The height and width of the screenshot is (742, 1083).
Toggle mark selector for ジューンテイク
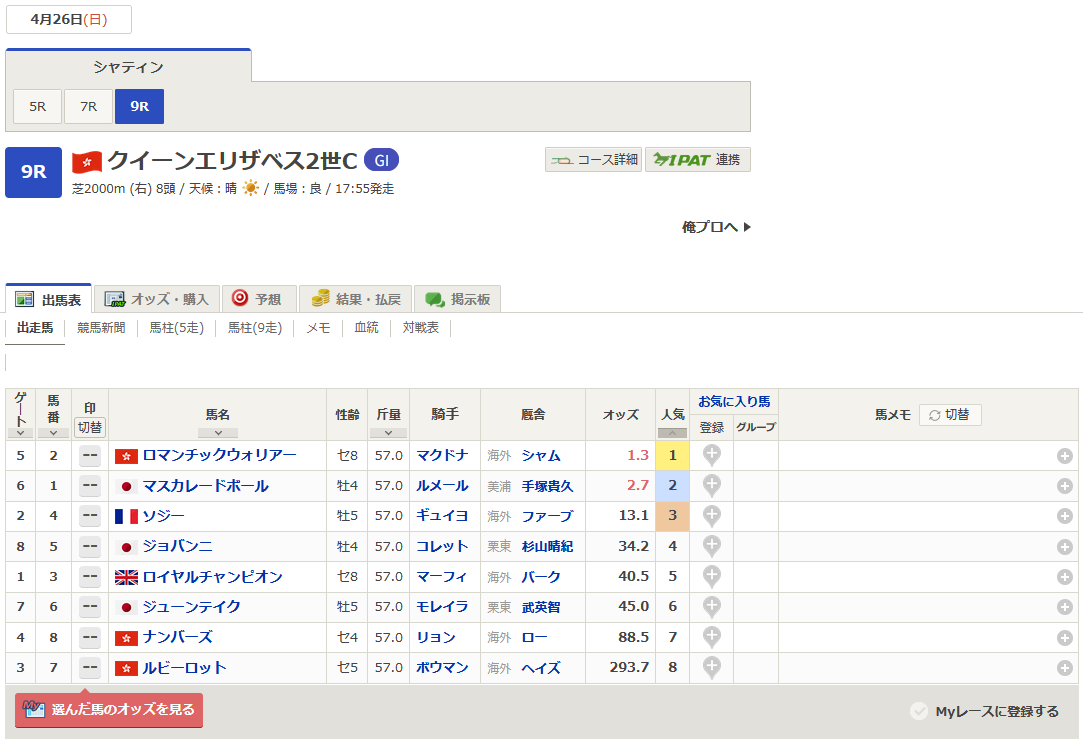[x=90, y=607]
